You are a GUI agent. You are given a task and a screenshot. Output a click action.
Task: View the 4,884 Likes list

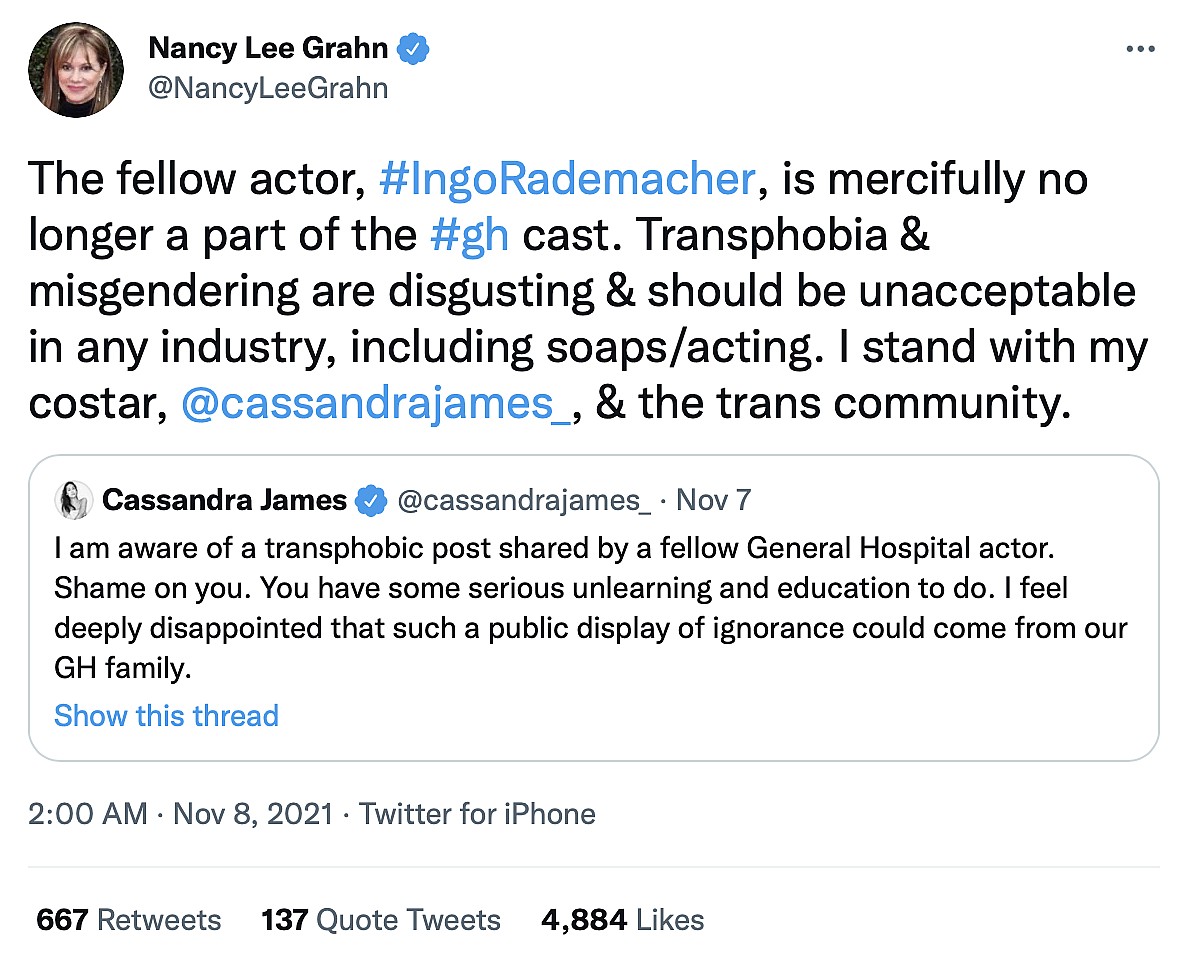pos(622,920)
